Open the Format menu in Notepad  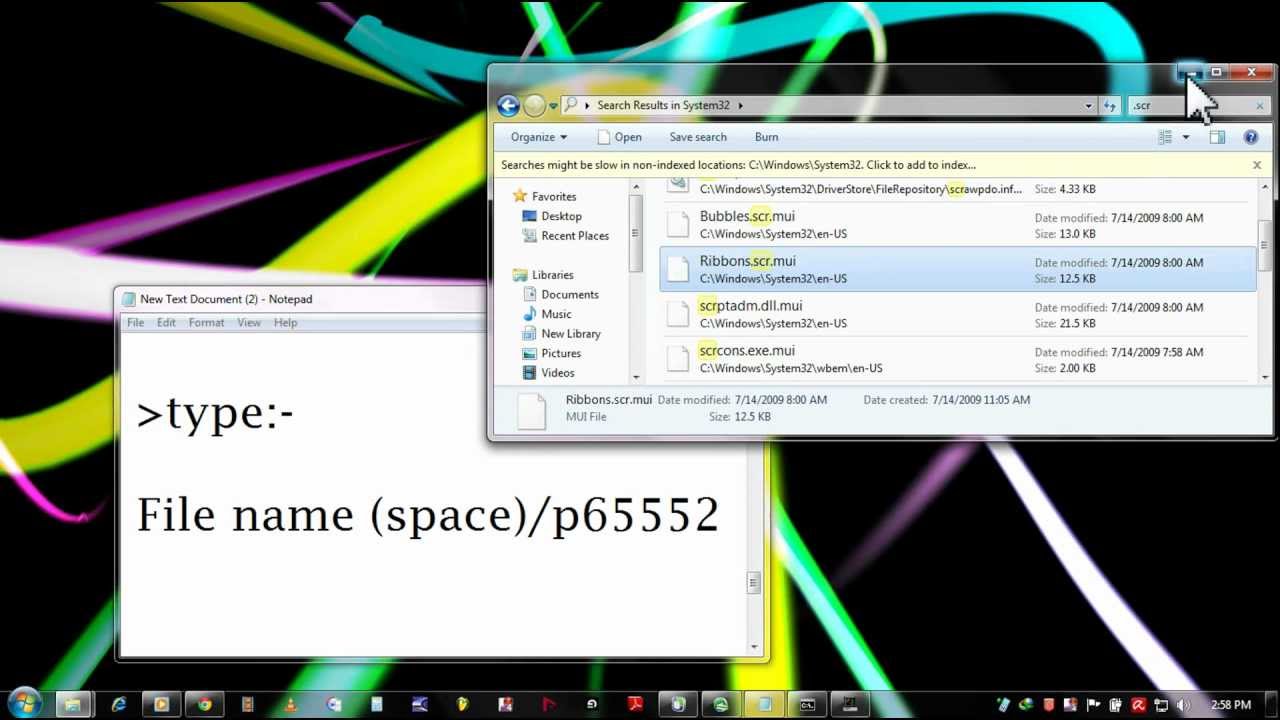pyautogui.click(x=206, y=322)
